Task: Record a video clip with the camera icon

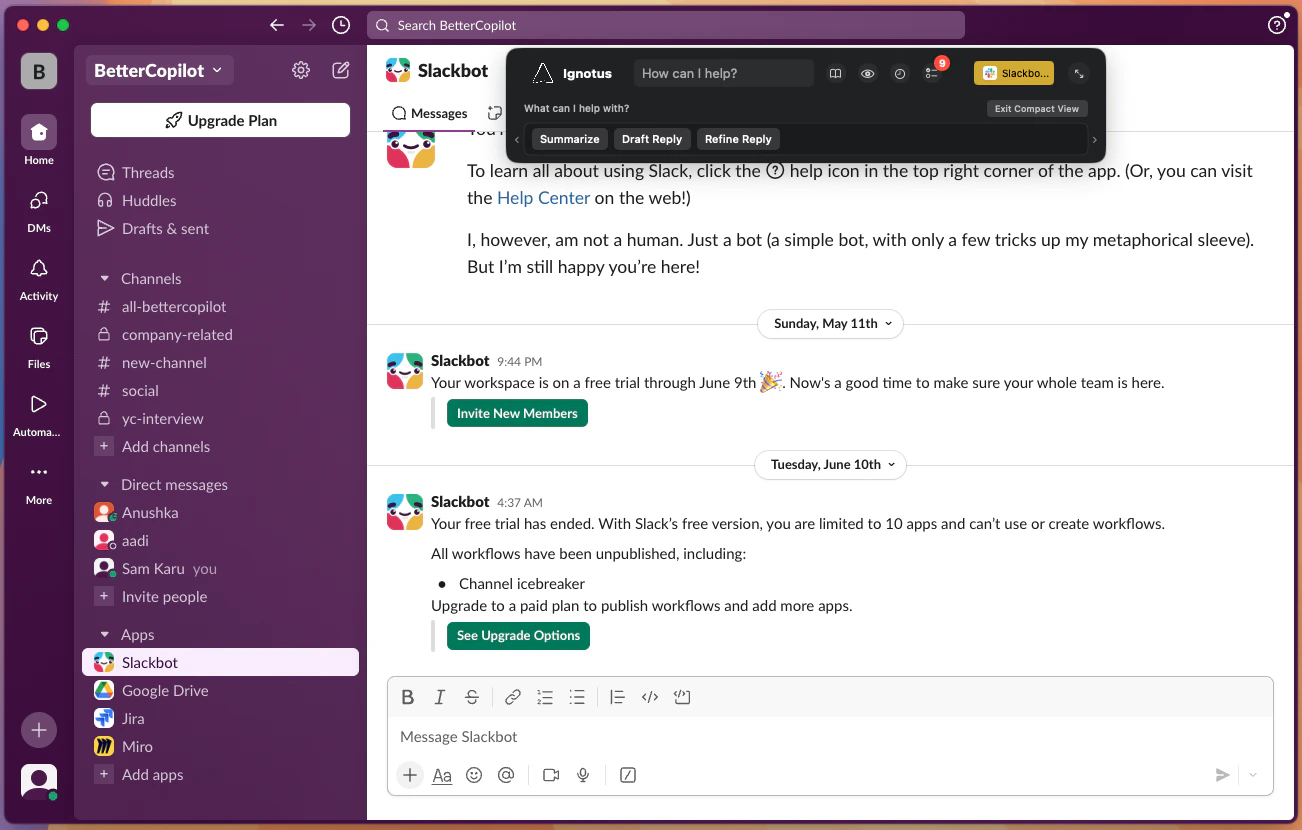Action: (550, 775)
